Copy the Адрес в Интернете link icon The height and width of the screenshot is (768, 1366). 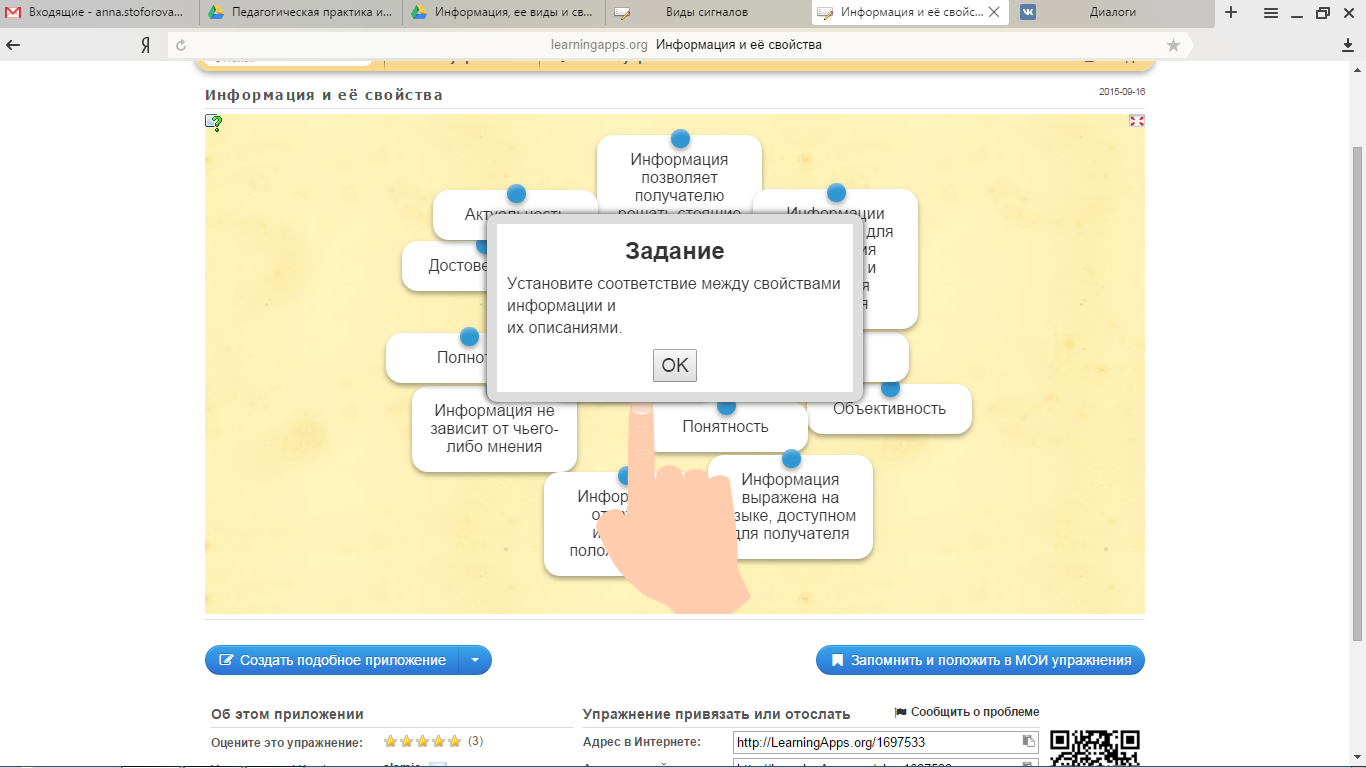[1027, 742]
